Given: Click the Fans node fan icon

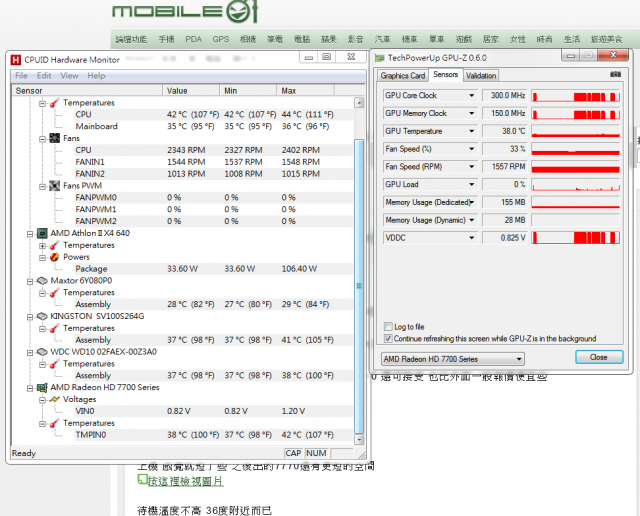Looking at the screenshot, I should pyautogui.click(x=54, y=138).
